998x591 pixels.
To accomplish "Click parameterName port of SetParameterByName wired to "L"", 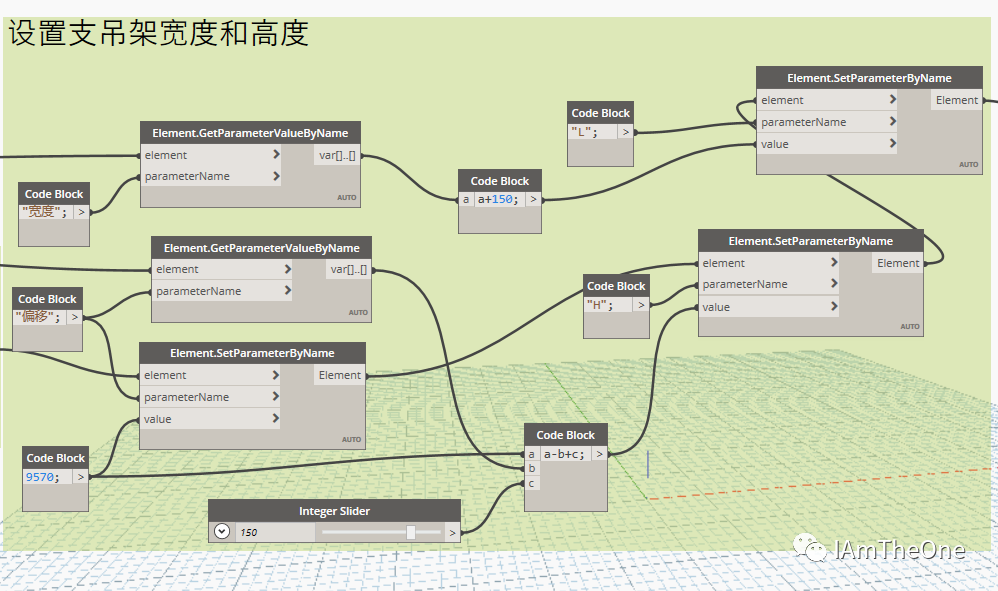I will (x=827, y=122).
